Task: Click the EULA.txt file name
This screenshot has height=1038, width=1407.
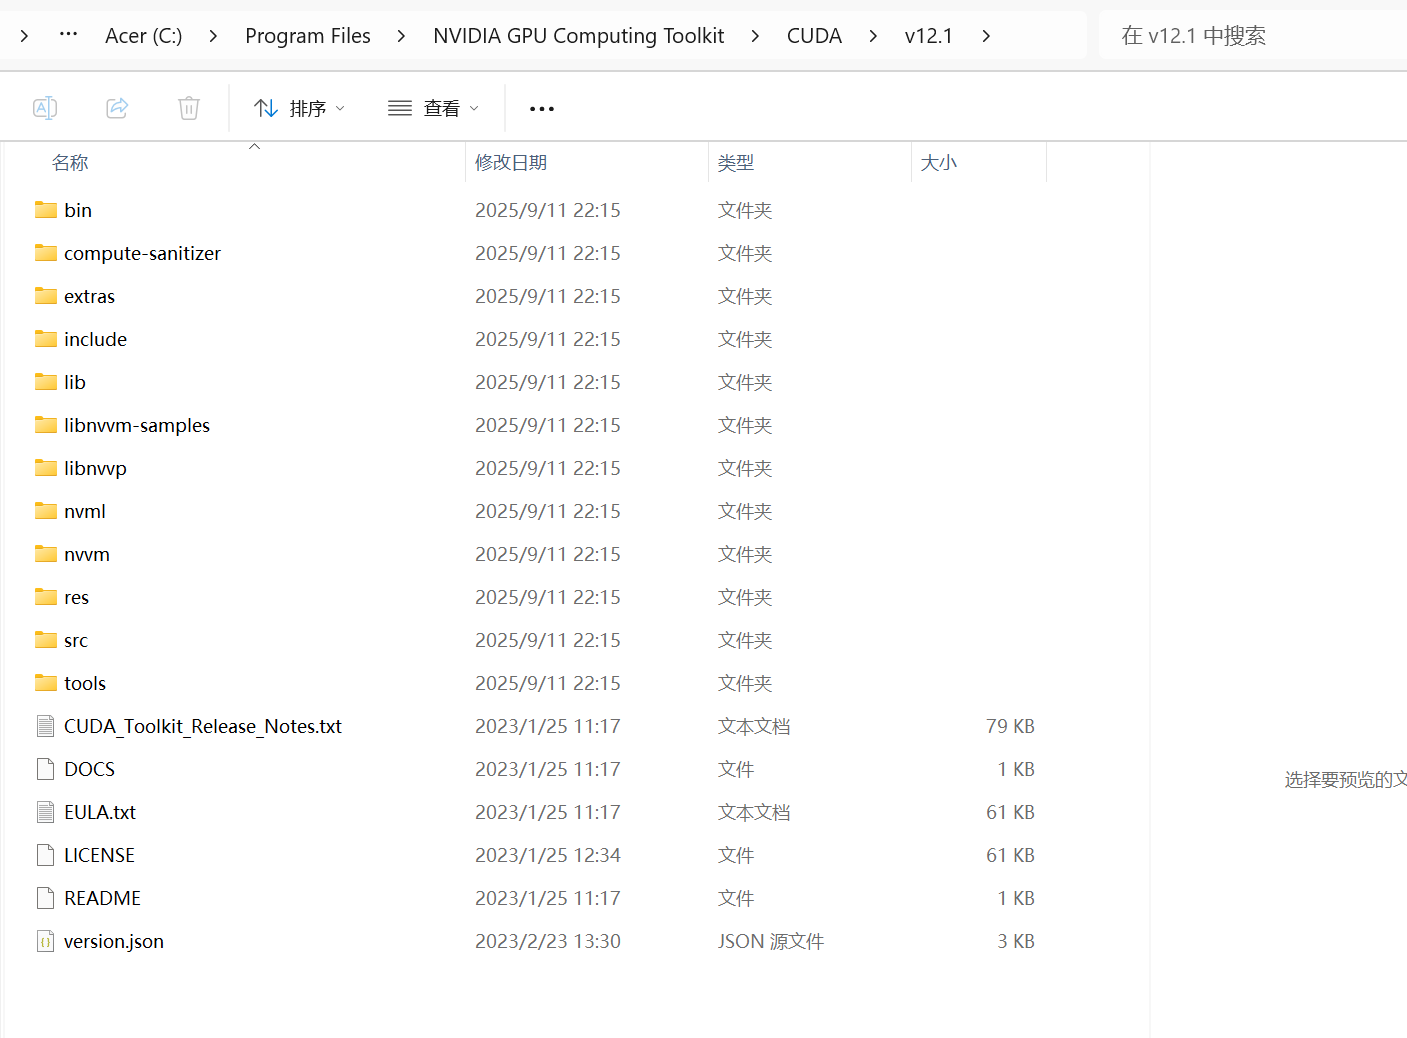Action: pyautogui.click(x=100, y=812)
